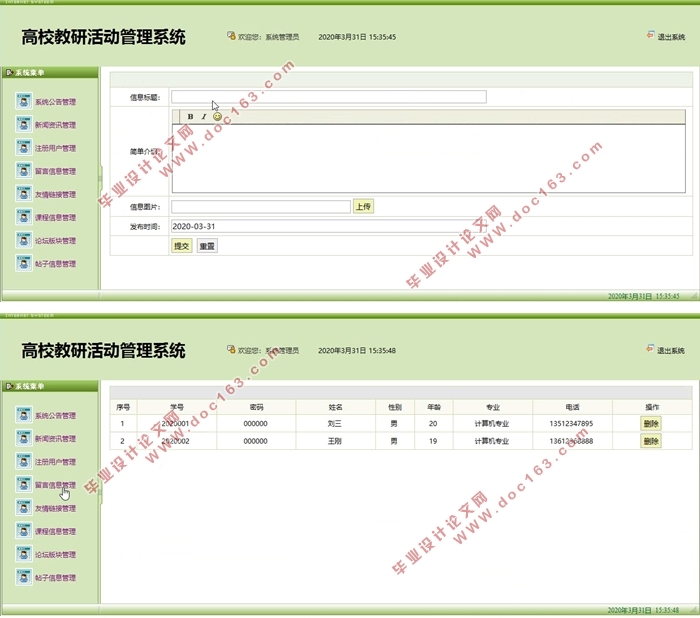Click the user welcome icon in bottom window

tap(231, 349)
